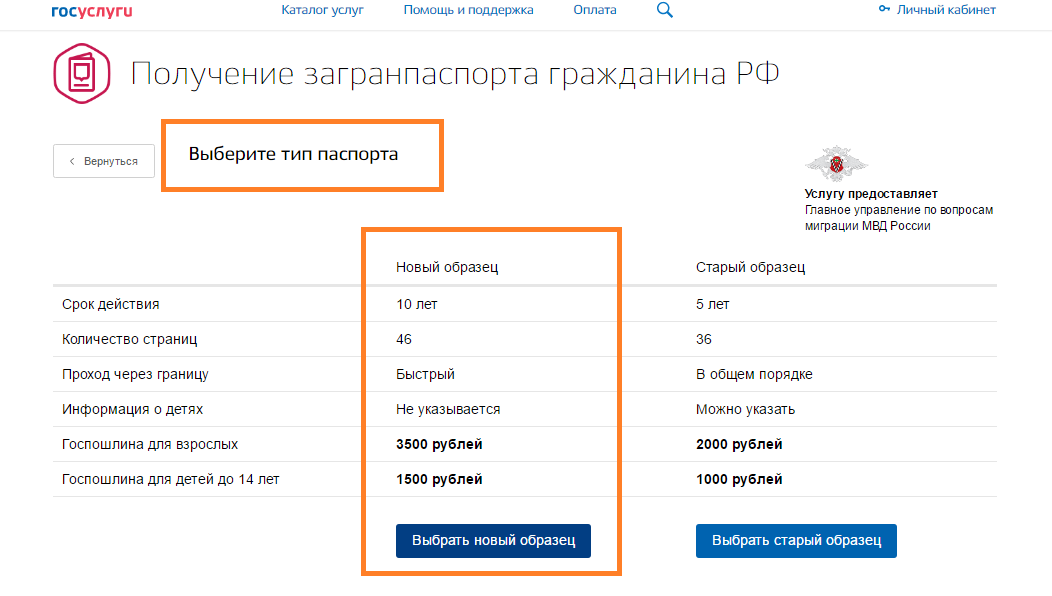Image resolution: width=1052 pixels, height=596 pixels.
Task: Click the госуслуги logo
Action: click(92, 11)
